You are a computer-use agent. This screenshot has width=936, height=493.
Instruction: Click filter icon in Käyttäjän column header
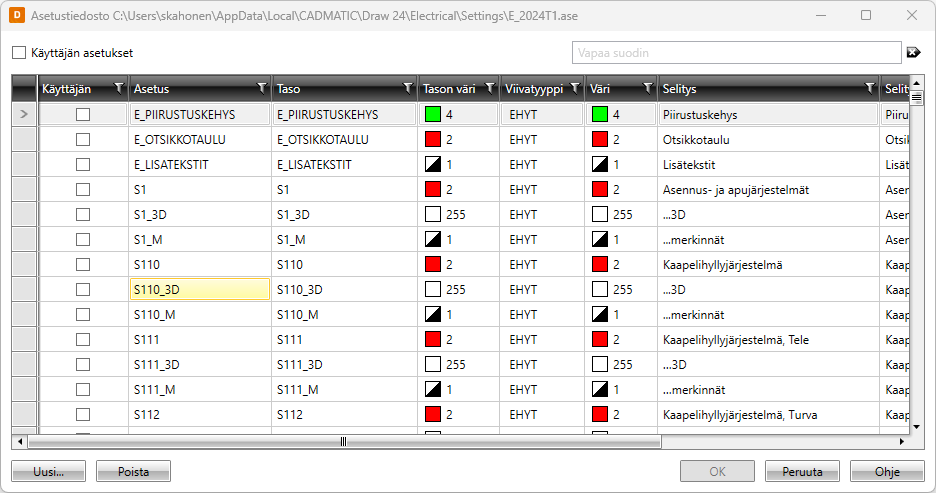coord(119,88)
